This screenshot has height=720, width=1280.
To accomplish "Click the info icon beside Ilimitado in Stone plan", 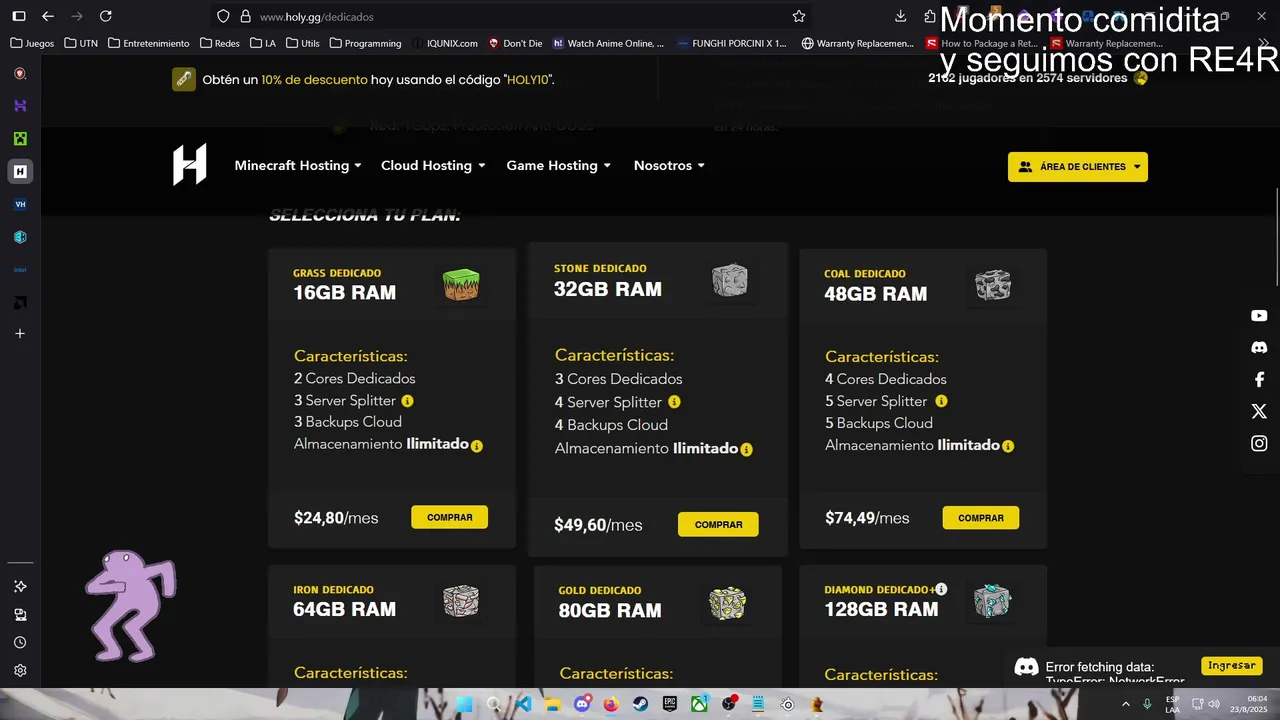I will (x=747, y=450).
